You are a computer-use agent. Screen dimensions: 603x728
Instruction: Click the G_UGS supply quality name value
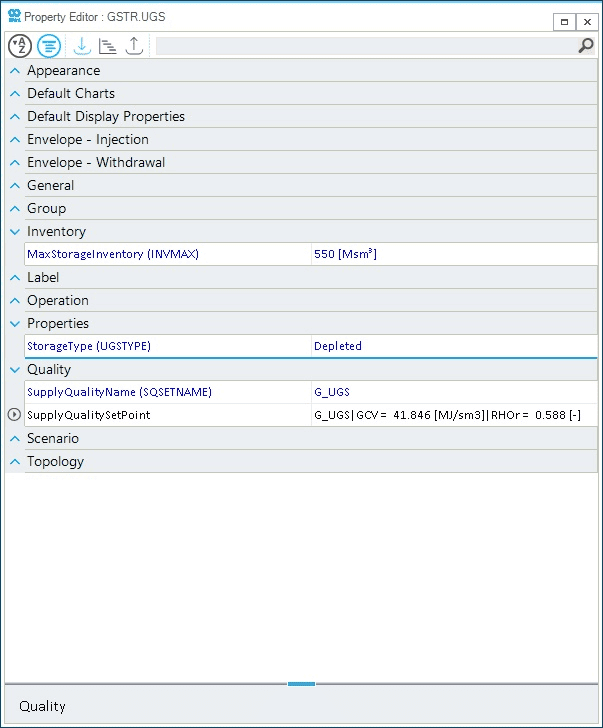332,392
